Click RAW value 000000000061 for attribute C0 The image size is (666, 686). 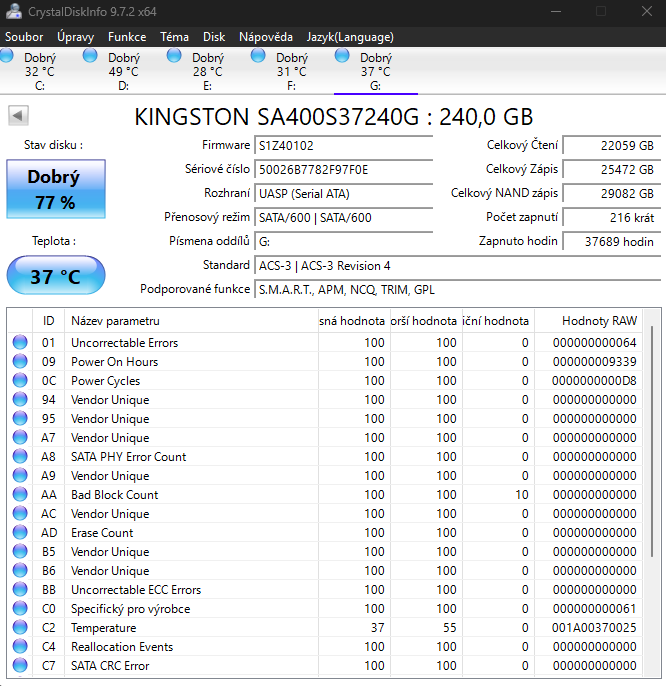click(594, 609)
